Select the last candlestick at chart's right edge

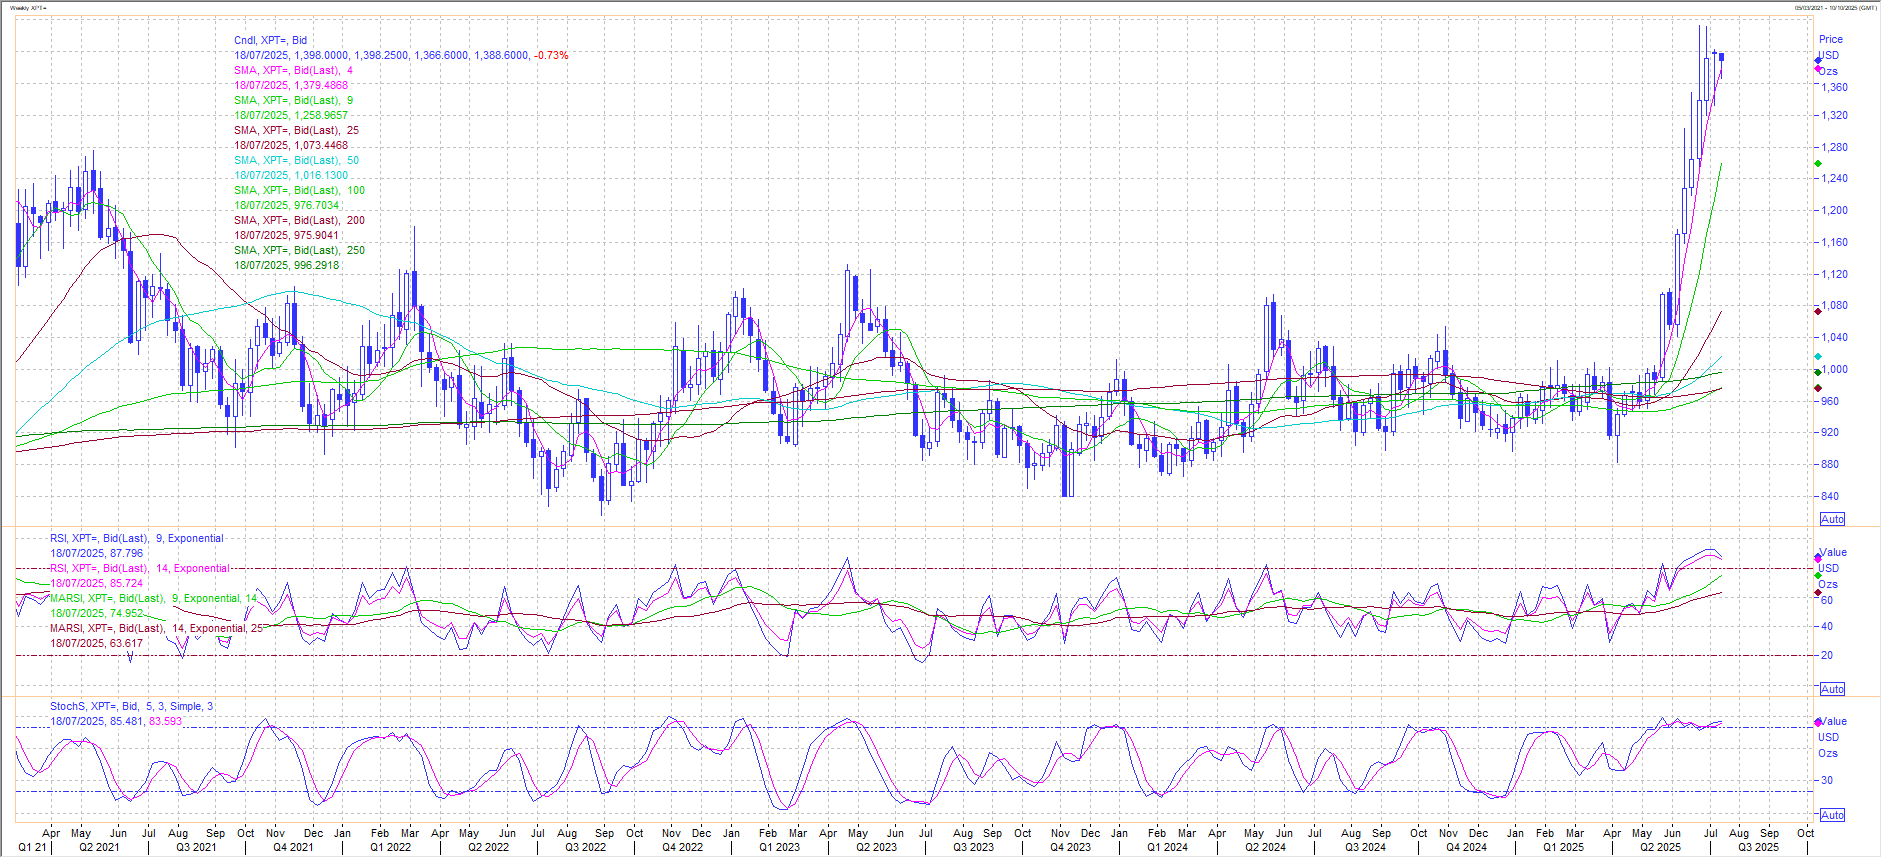pyautogui.click(x=1721, y=62)
